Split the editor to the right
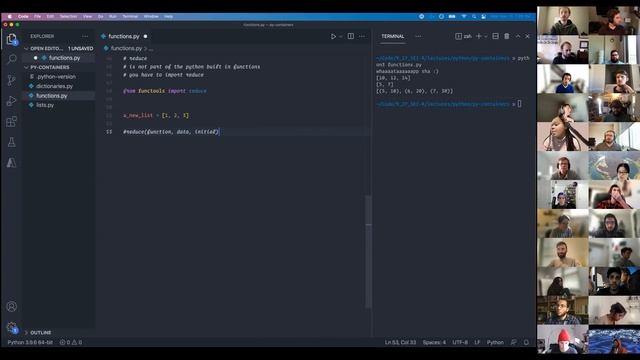 point(351,36)
